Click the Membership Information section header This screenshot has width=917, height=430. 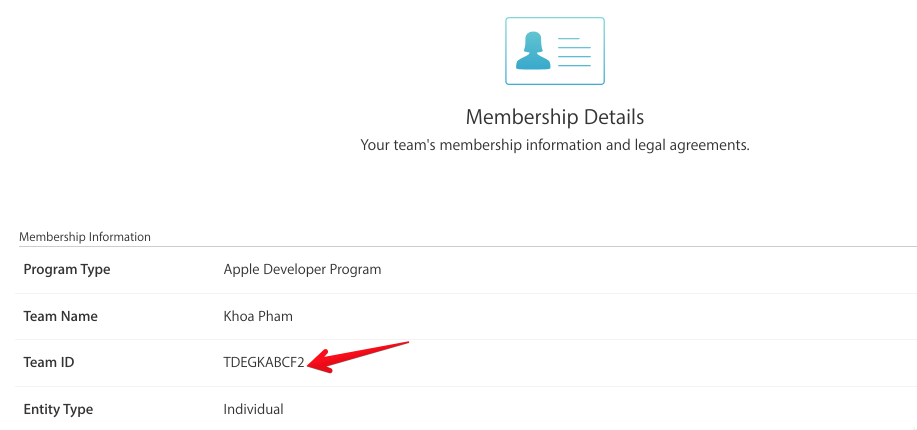click(x=85, y=237)
